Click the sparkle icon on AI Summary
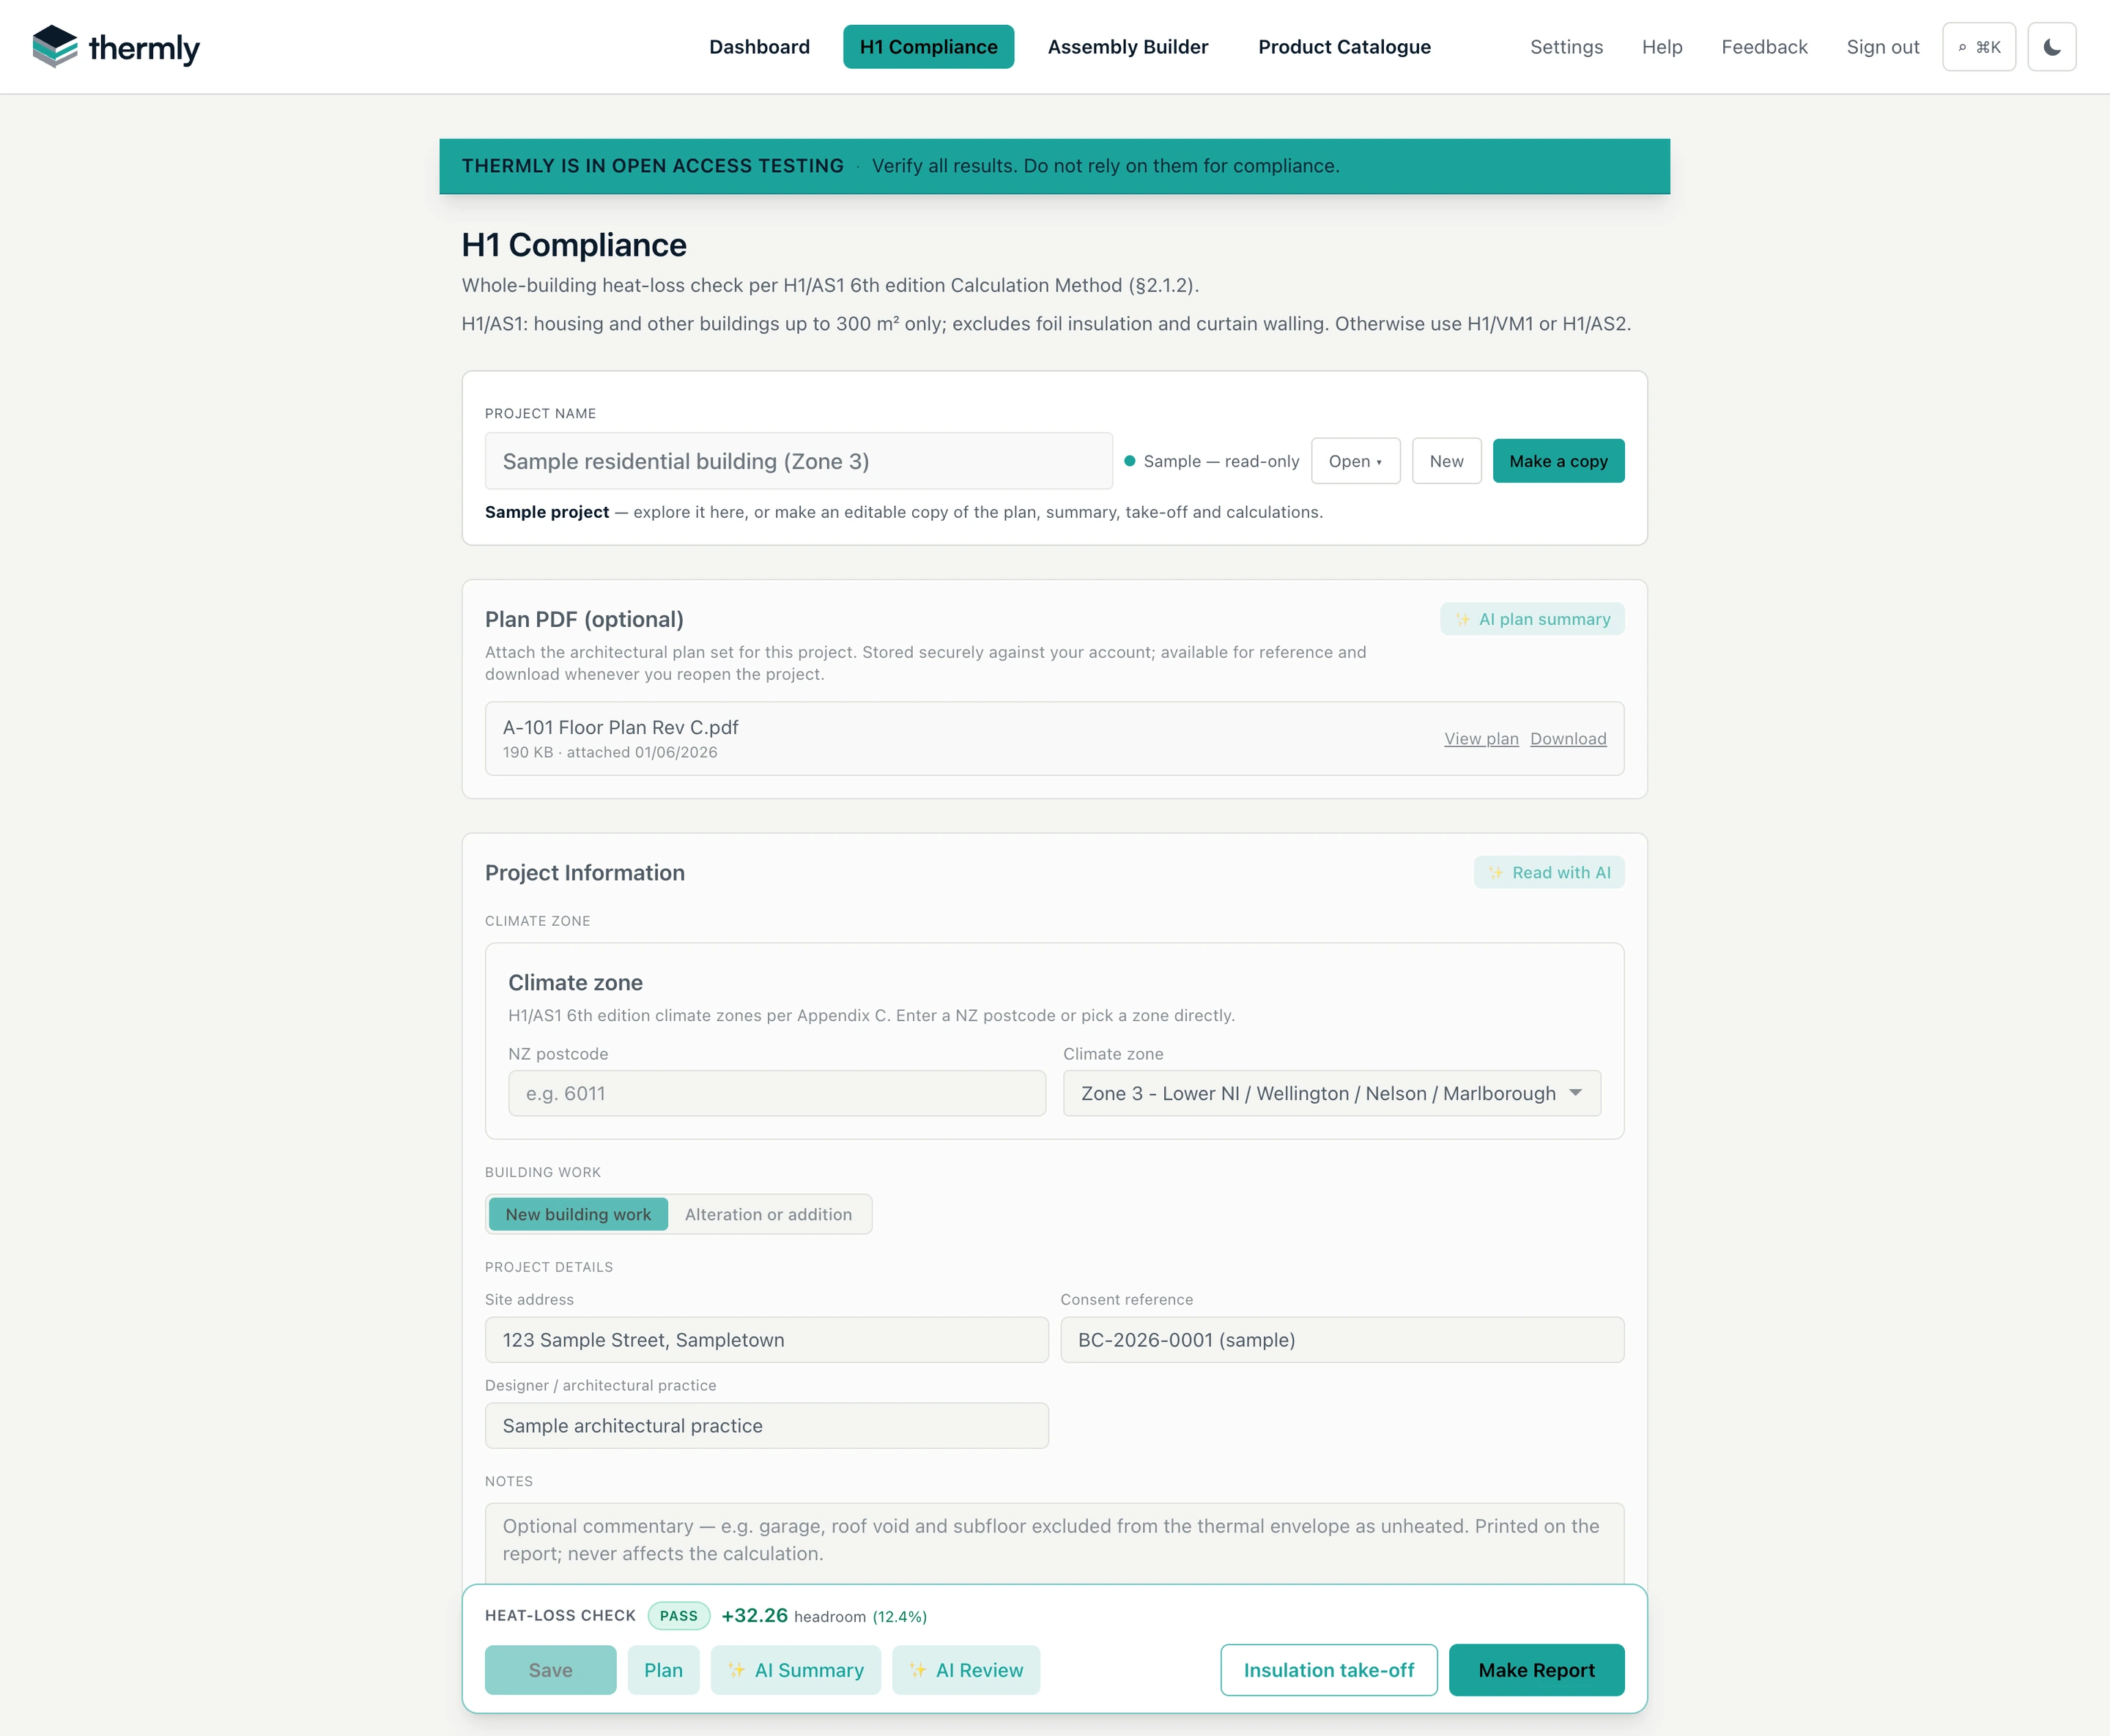The image size is (2110, 1736). coord(736,1670)
